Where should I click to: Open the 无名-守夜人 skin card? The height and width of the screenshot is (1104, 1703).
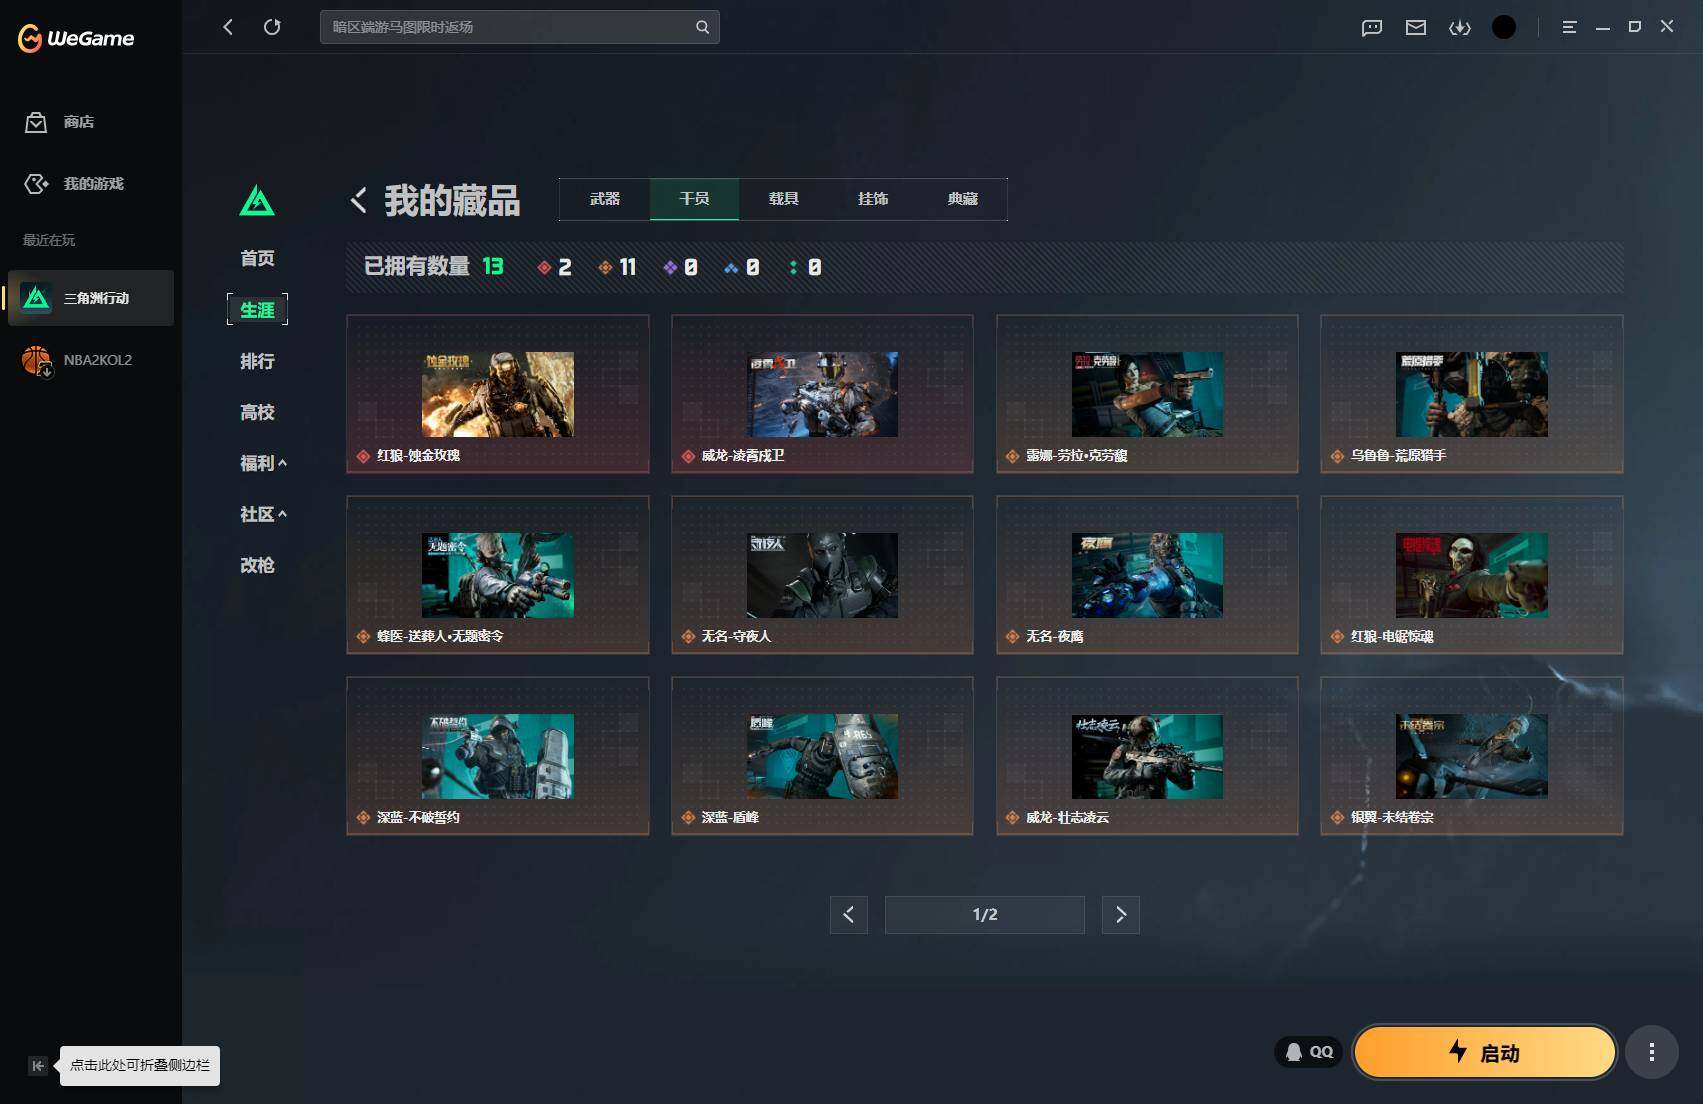(x=822, y=575)
